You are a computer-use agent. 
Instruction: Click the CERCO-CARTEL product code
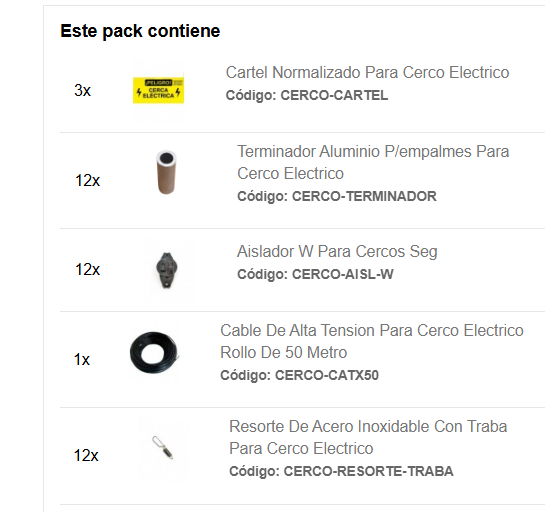pos(334,95)
